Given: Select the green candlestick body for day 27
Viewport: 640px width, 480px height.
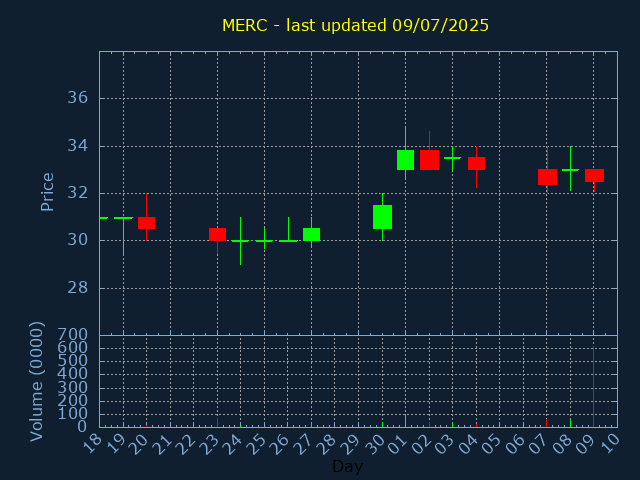Looking at the screenshot, I should click(311, 234).
